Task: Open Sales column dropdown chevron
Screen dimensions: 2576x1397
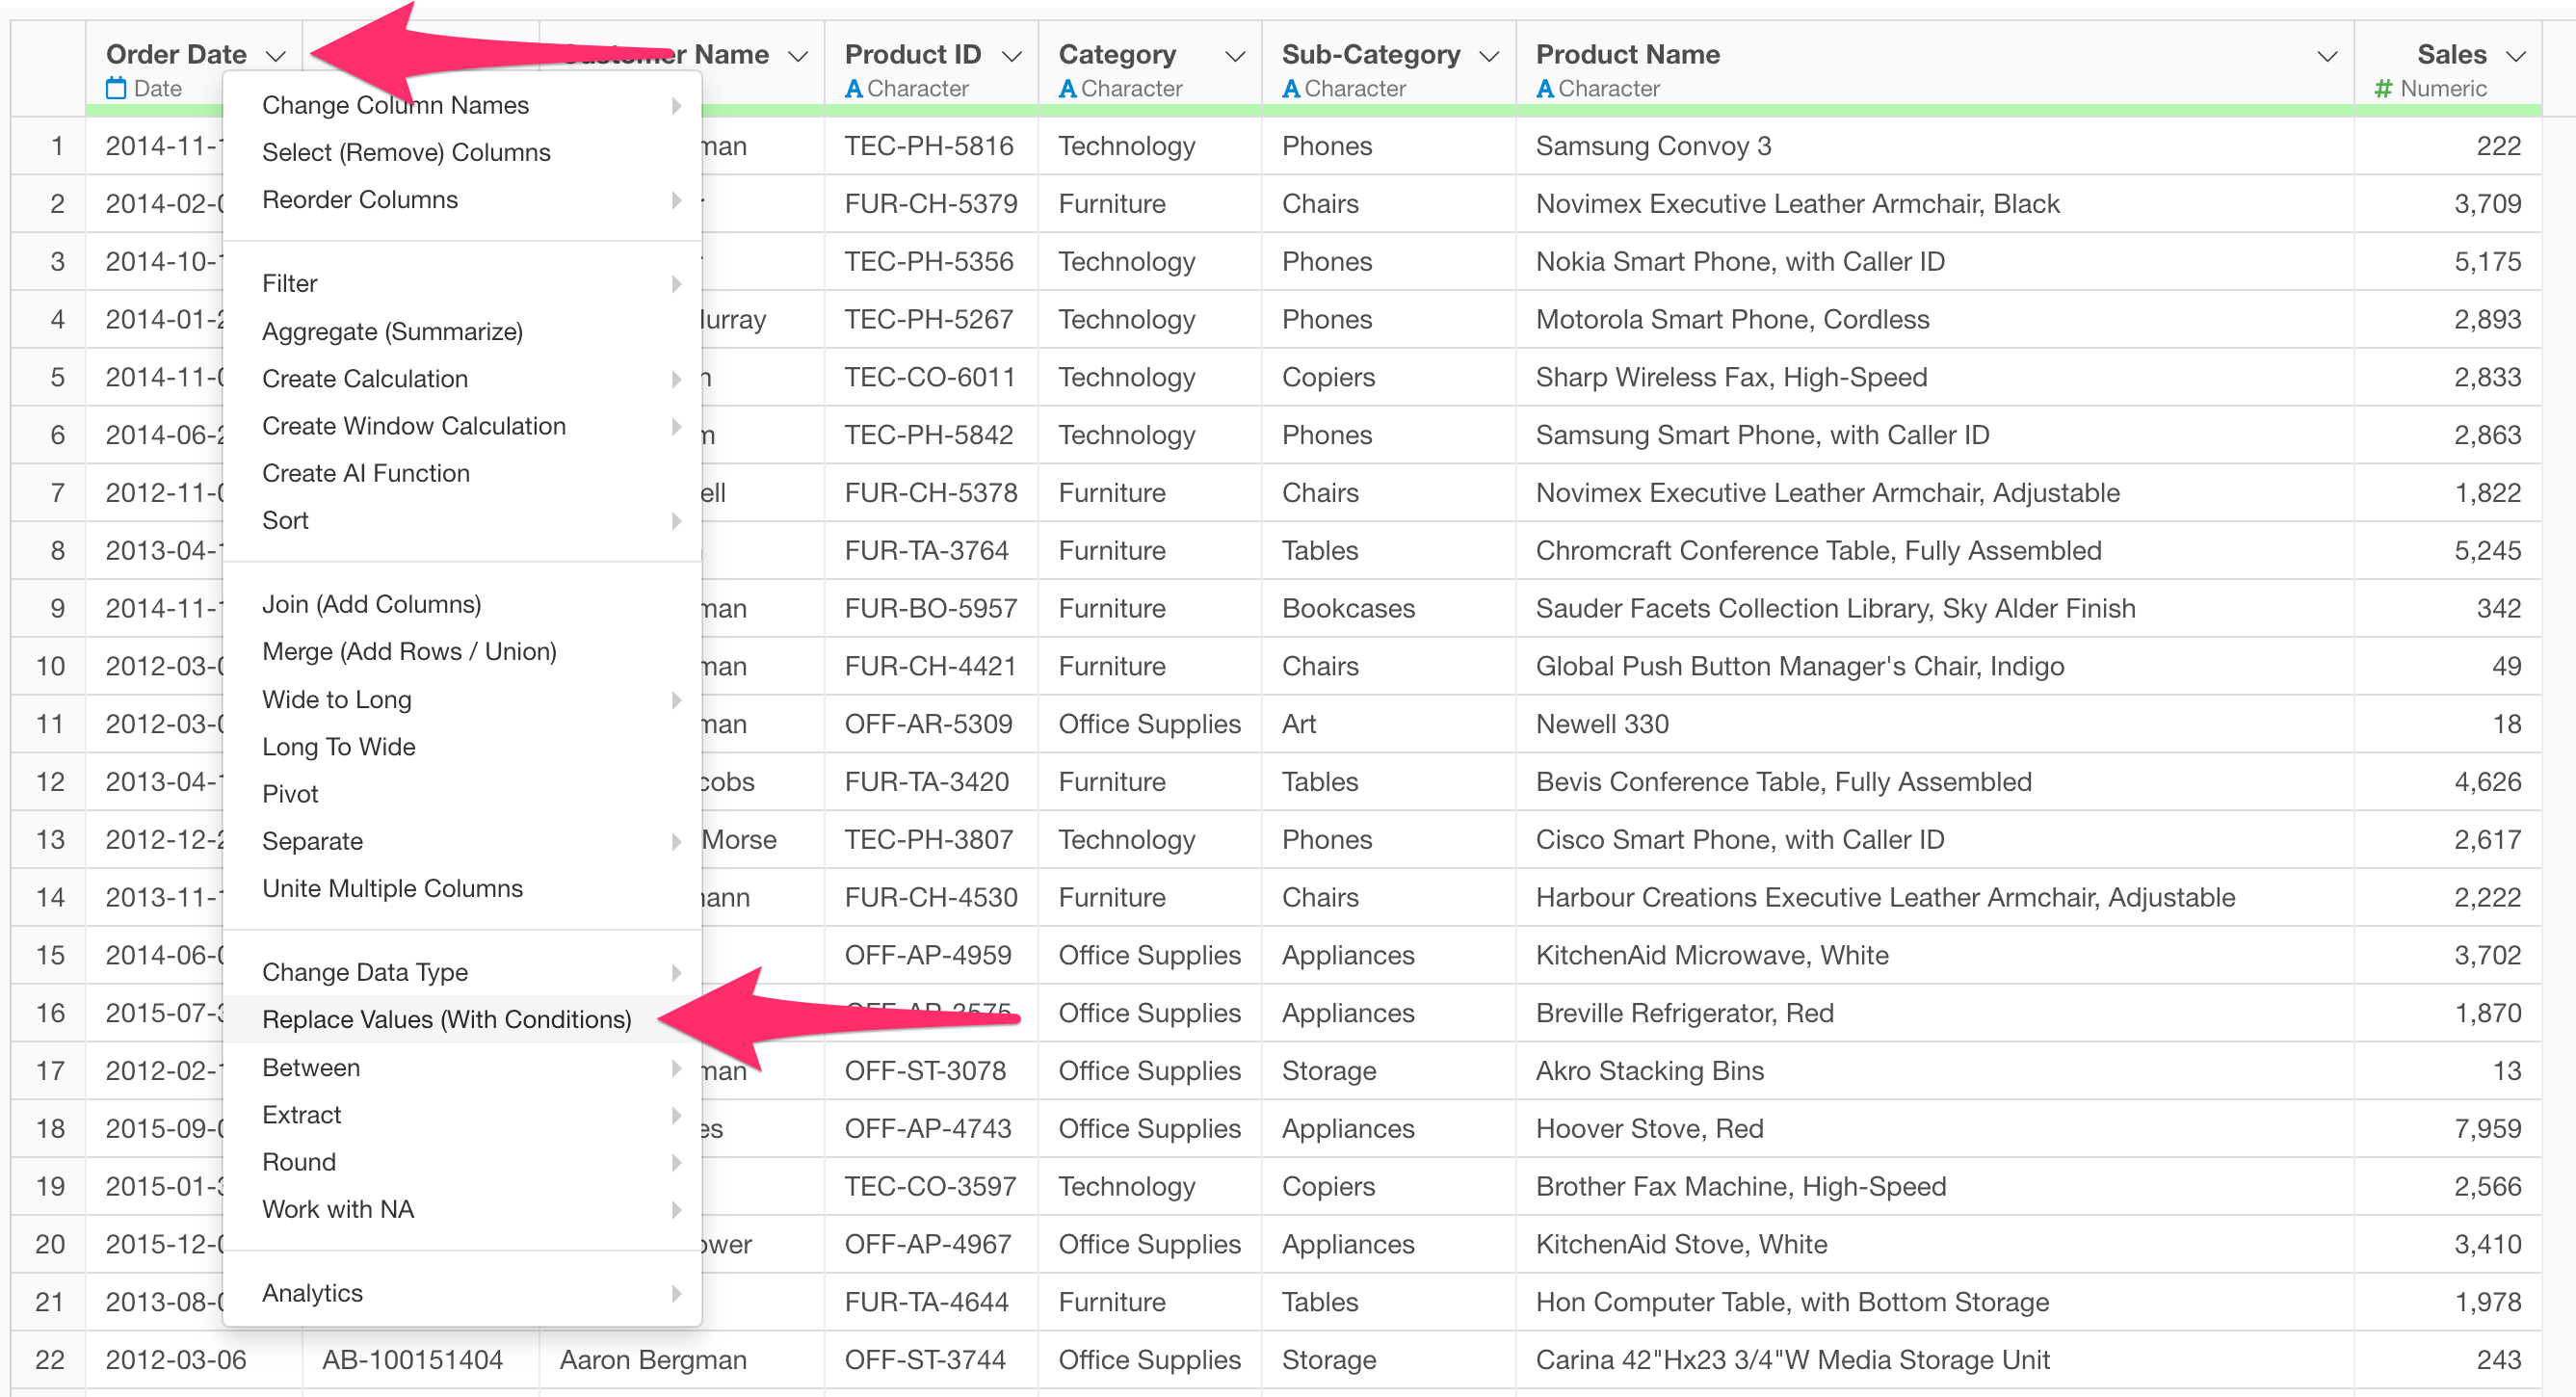Action: click(2516, 56)
